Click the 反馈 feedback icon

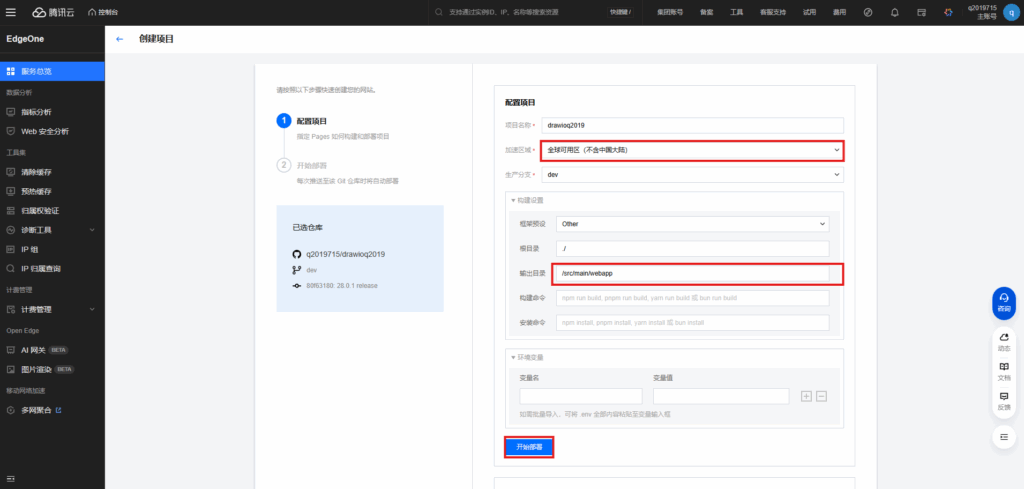click(x=1003, y=400)
